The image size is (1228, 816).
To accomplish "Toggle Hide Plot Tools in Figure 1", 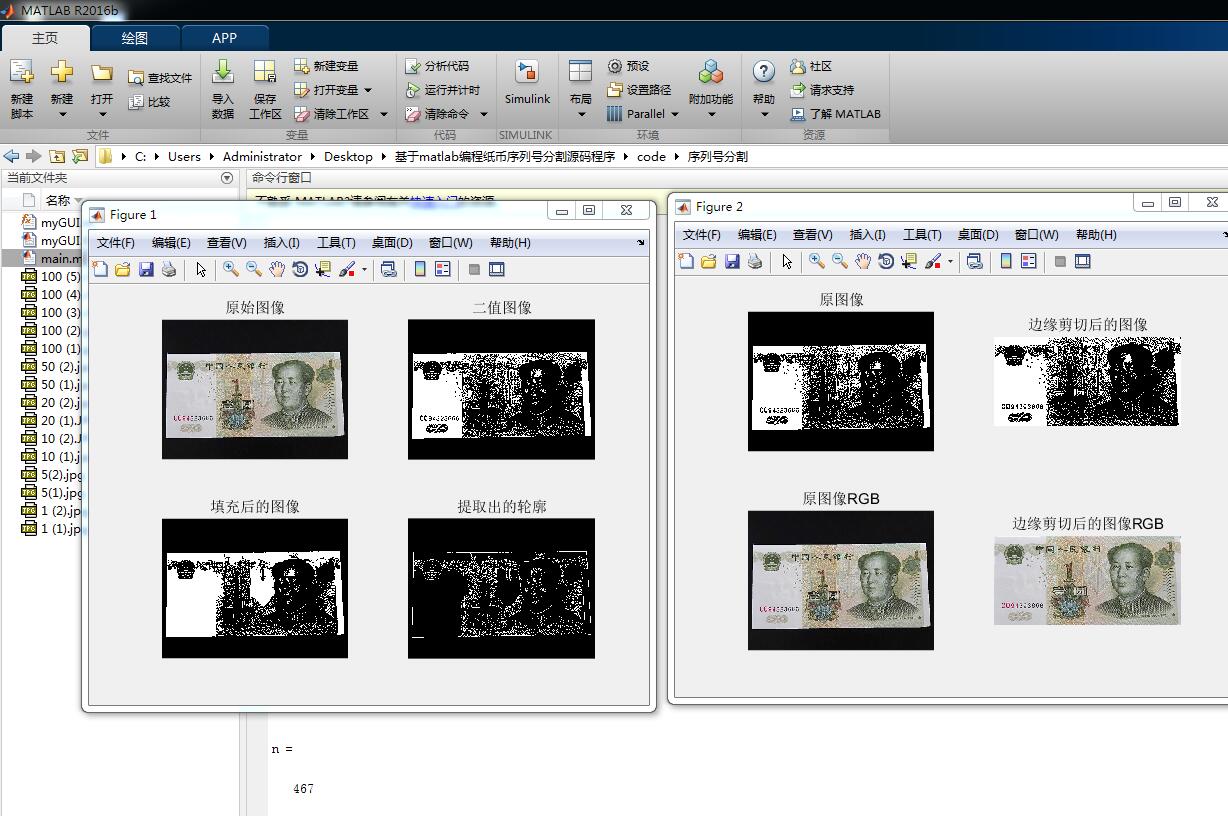I will [x=474, y=269].
